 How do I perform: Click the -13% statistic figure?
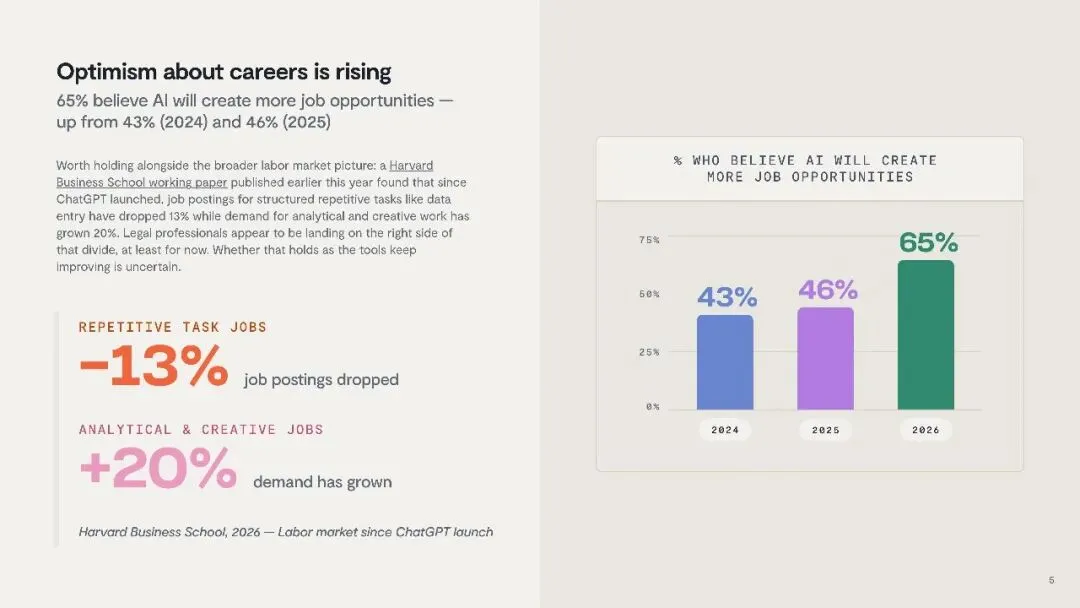[154, 366]
